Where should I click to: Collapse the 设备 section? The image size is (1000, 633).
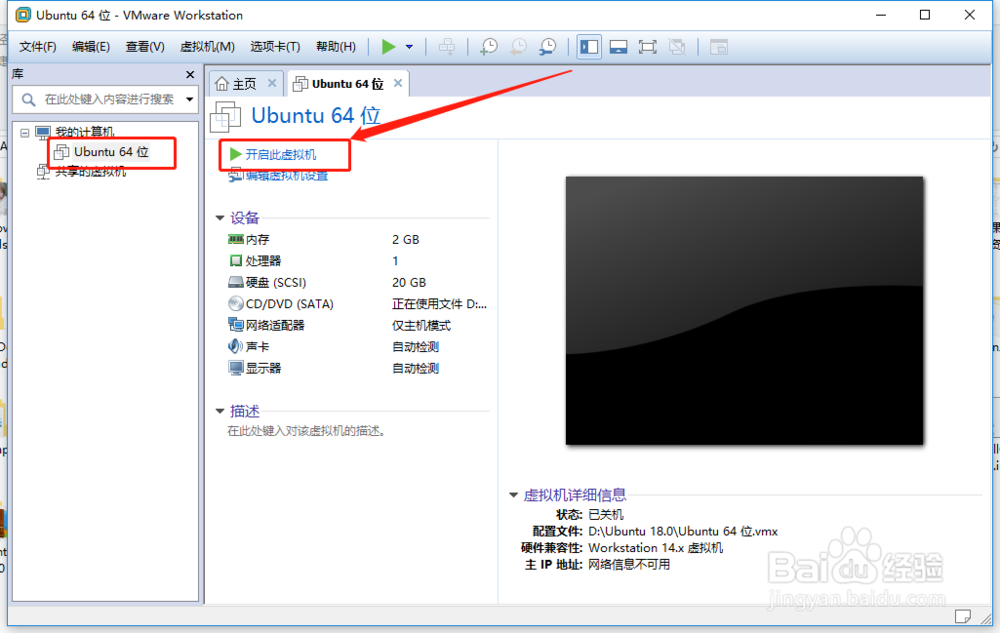[220, 218]
